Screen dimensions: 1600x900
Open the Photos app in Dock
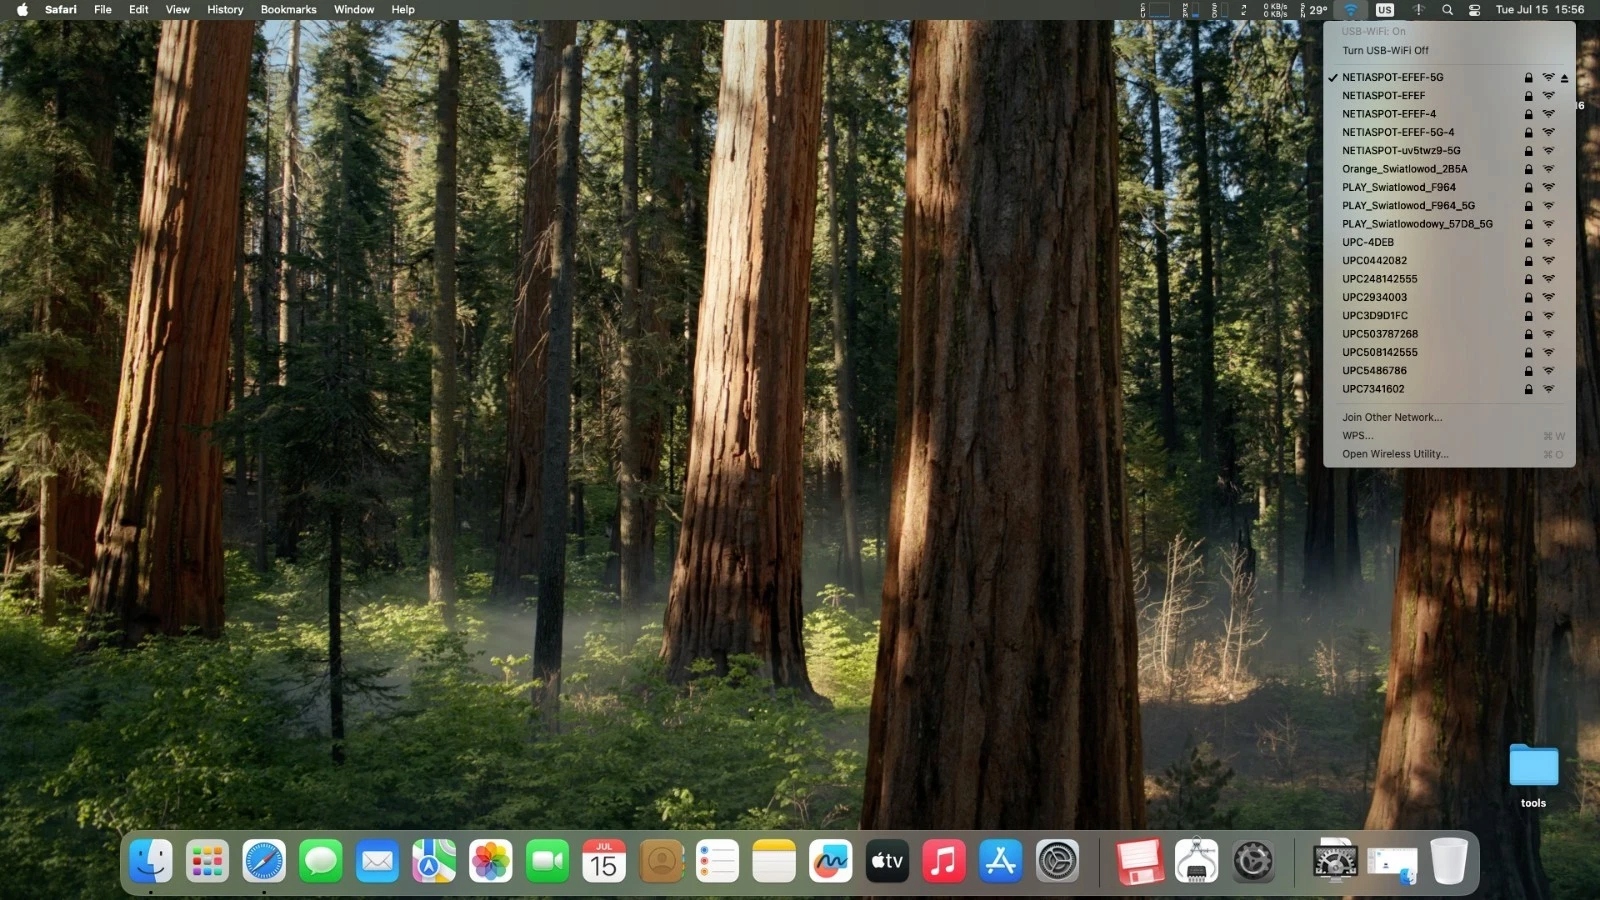pos(490,861)
